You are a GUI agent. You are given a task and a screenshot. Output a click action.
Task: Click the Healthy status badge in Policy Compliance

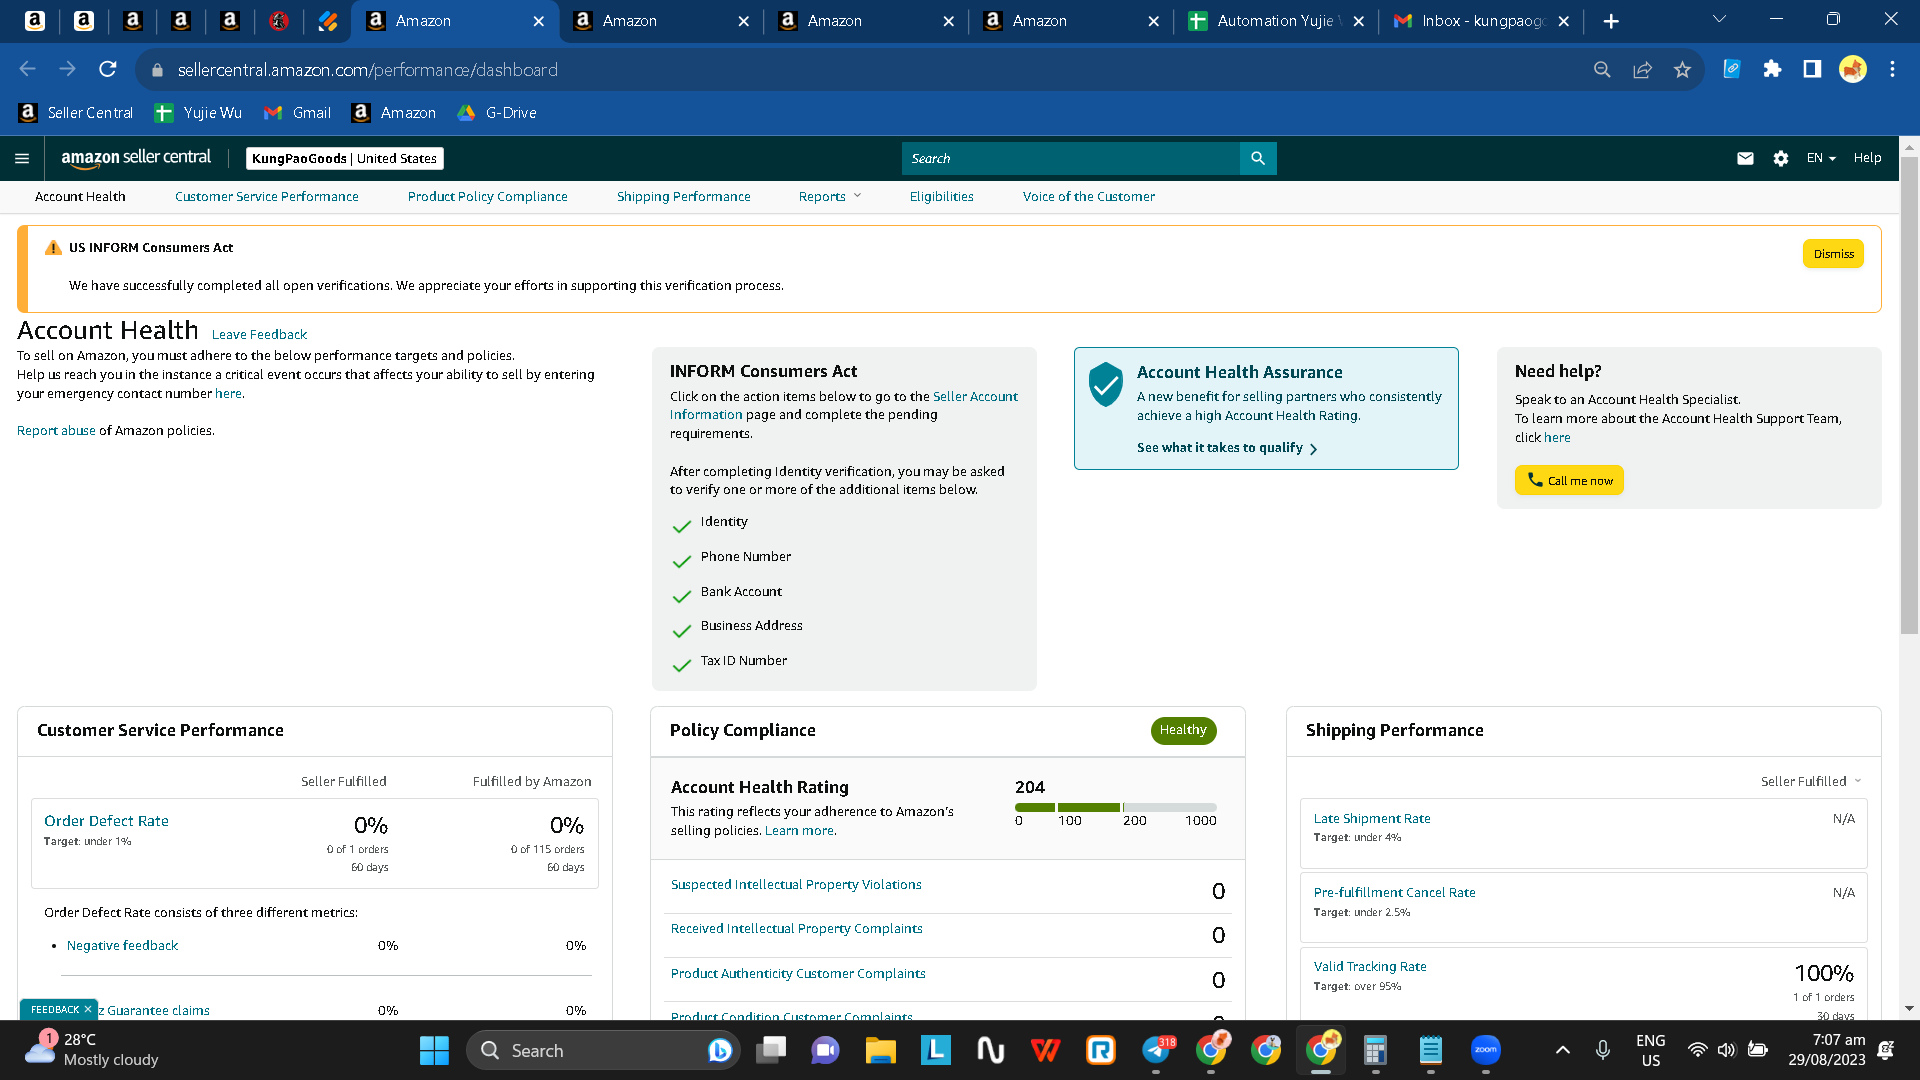(x=1183, y=731)
